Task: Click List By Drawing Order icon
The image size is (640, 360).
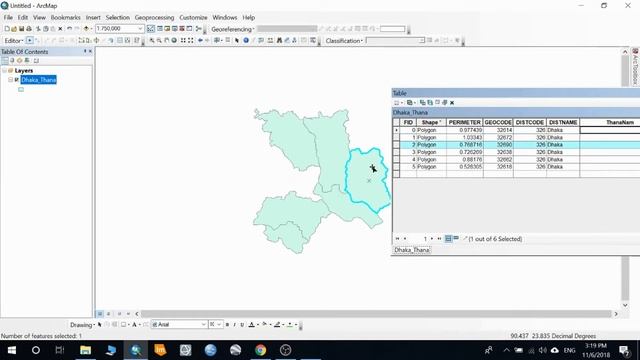Action: [x=5, y=60]
